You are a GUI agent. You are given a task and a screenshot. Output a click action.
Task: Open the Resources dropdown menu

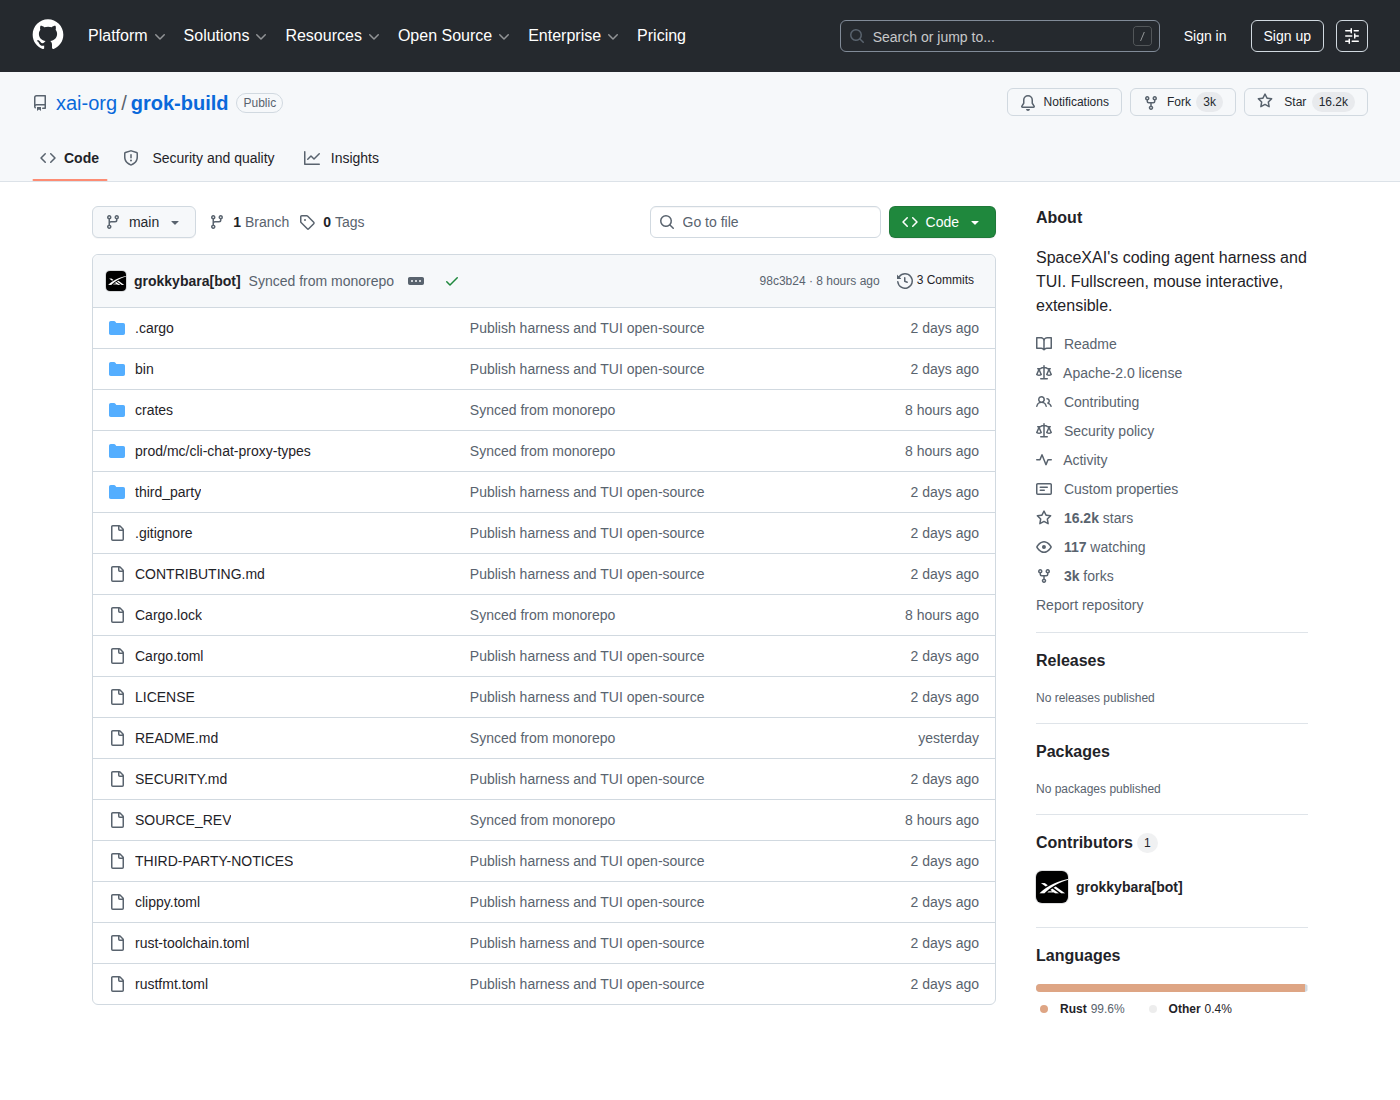(332, 36)
